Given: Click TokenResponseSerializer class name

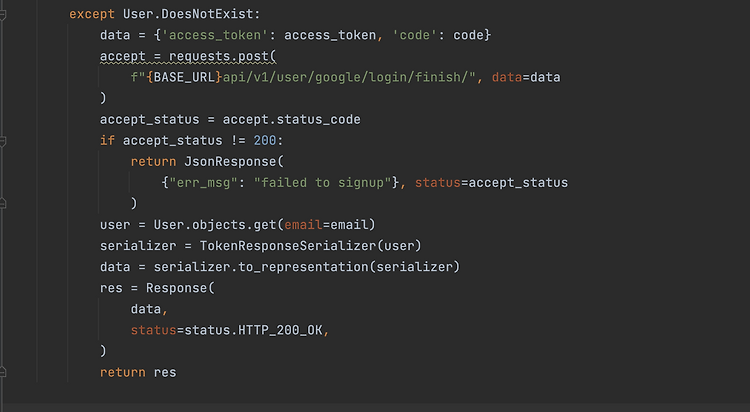Looking at the screenshot, I should (x=287, y=246).
